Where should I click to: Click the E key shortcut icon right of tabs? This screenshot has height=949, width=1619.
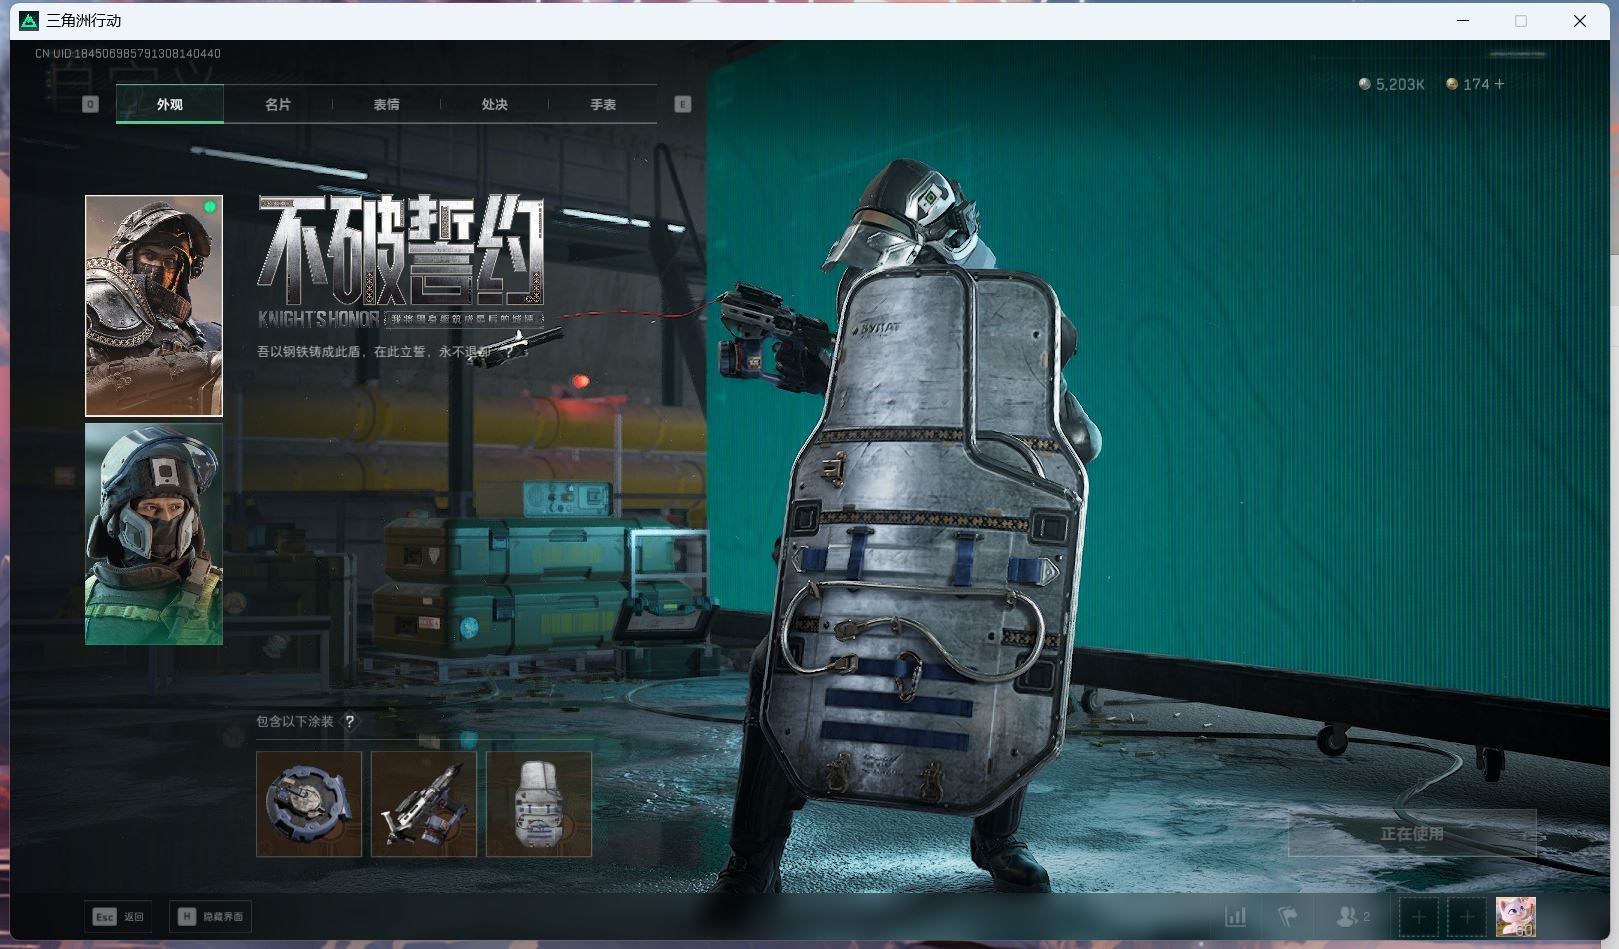683,103
